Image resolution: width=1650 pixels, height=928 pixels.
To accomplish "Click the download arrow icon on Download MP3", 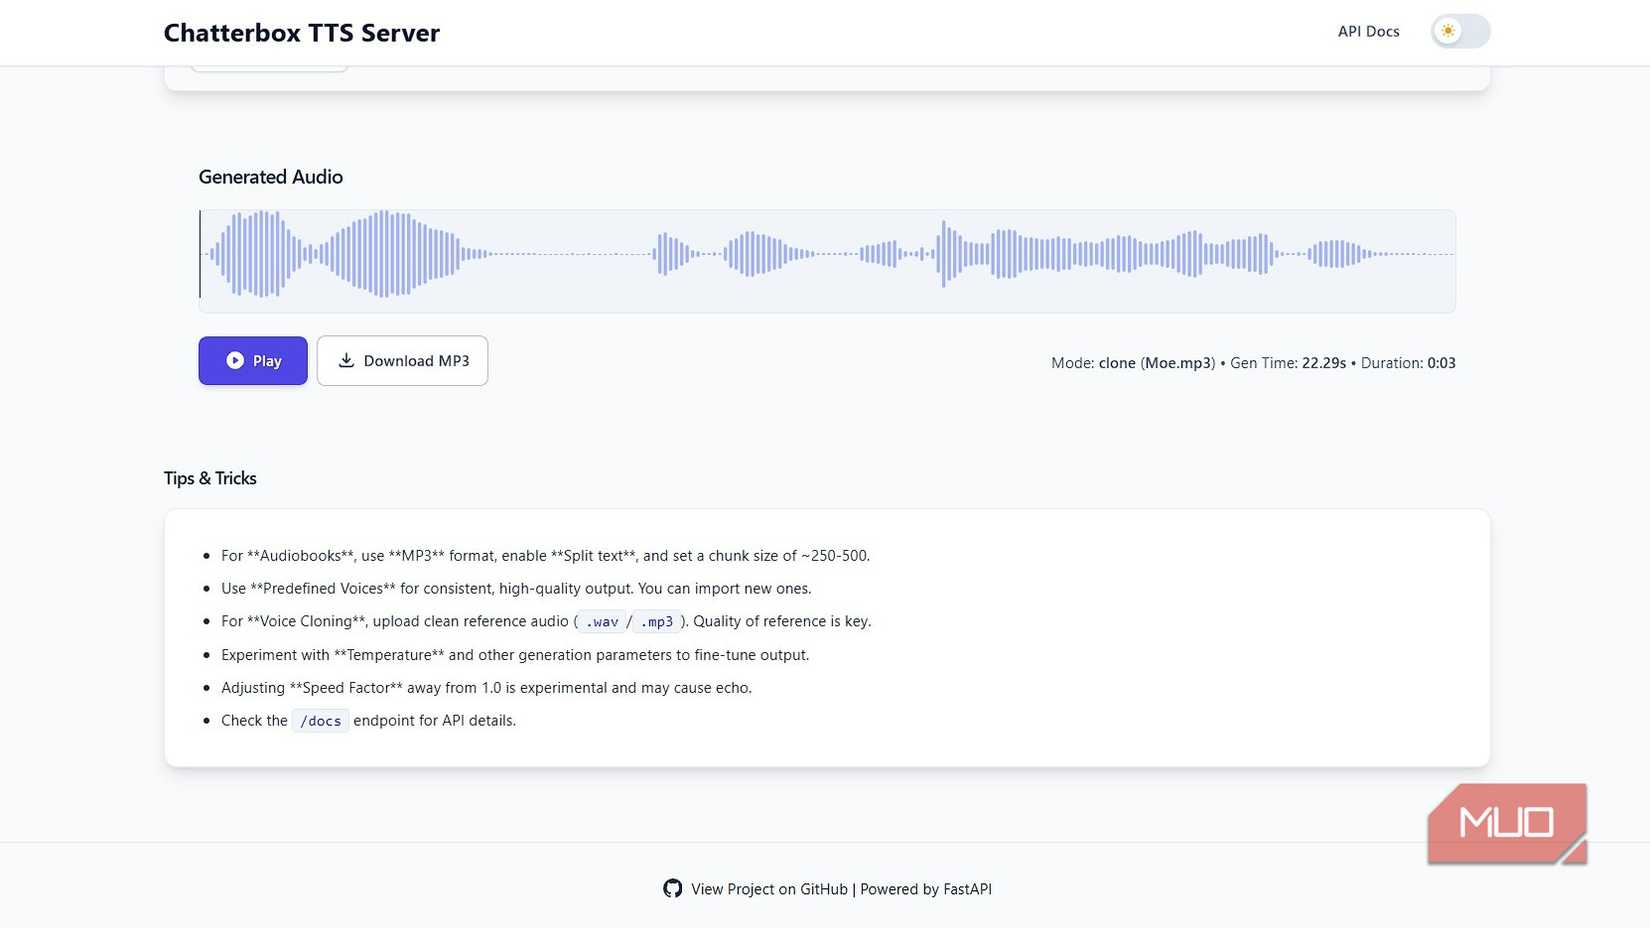I will click(346, 360).
